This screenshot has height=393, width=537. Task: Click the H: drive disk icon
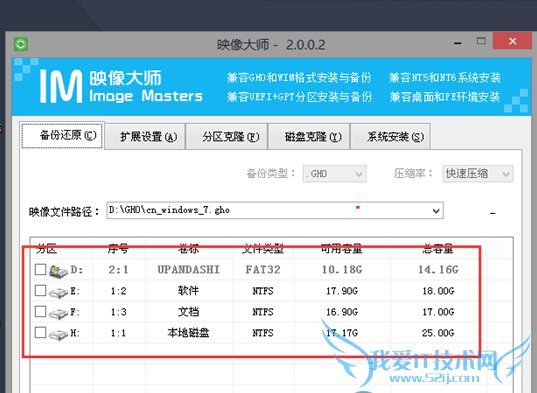coord(58,334)
